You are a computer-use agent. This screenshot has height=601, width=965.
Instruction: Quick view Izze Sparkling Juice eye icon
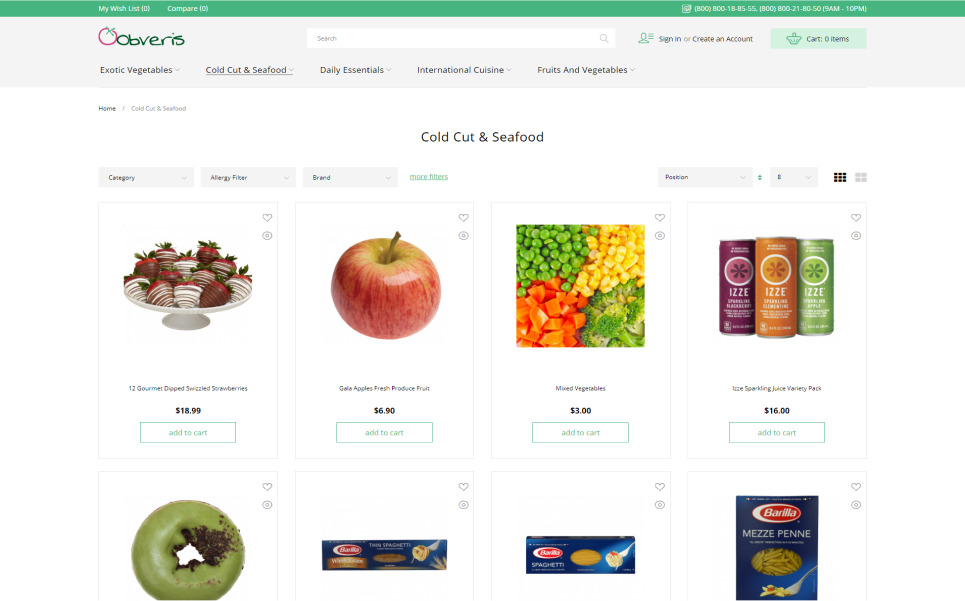856,236
